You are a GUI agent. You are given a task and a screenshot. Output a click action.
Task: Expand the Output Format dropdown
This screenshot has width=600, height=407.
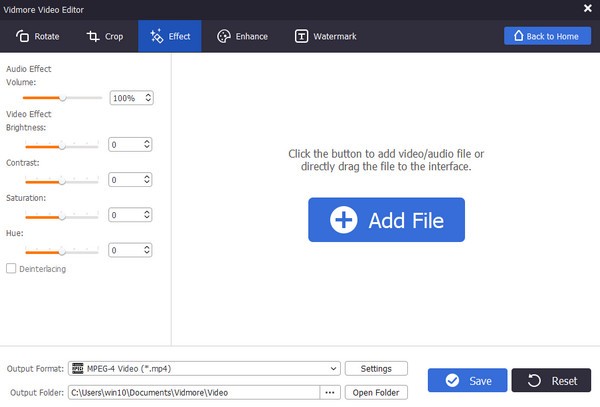point(333,368)
